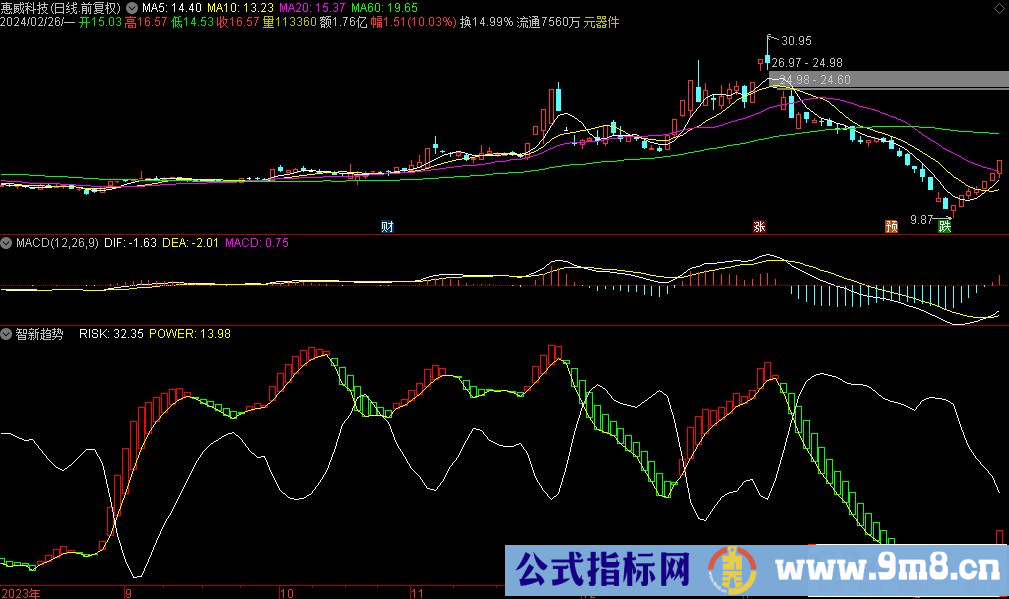Click the closing price 收16.57

click(x=238, y=23)
